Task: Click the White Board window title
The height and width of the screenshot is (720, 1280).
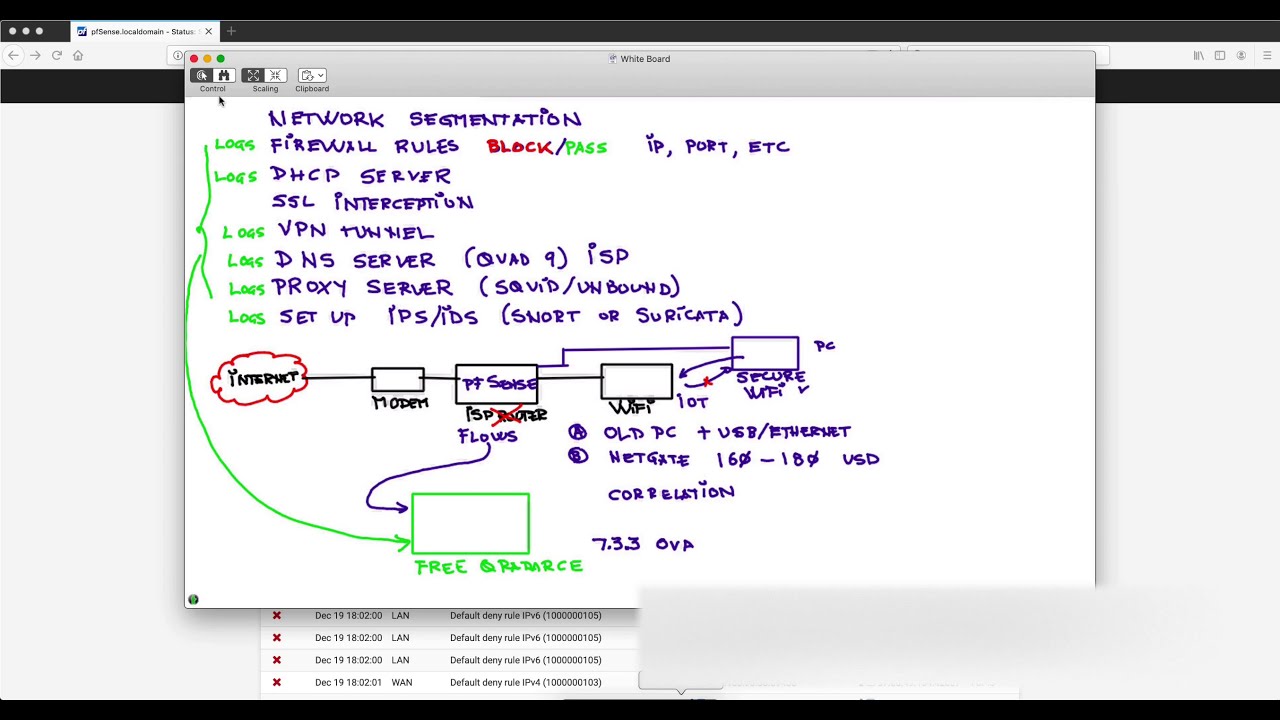Action: click(x=645, y=59)
